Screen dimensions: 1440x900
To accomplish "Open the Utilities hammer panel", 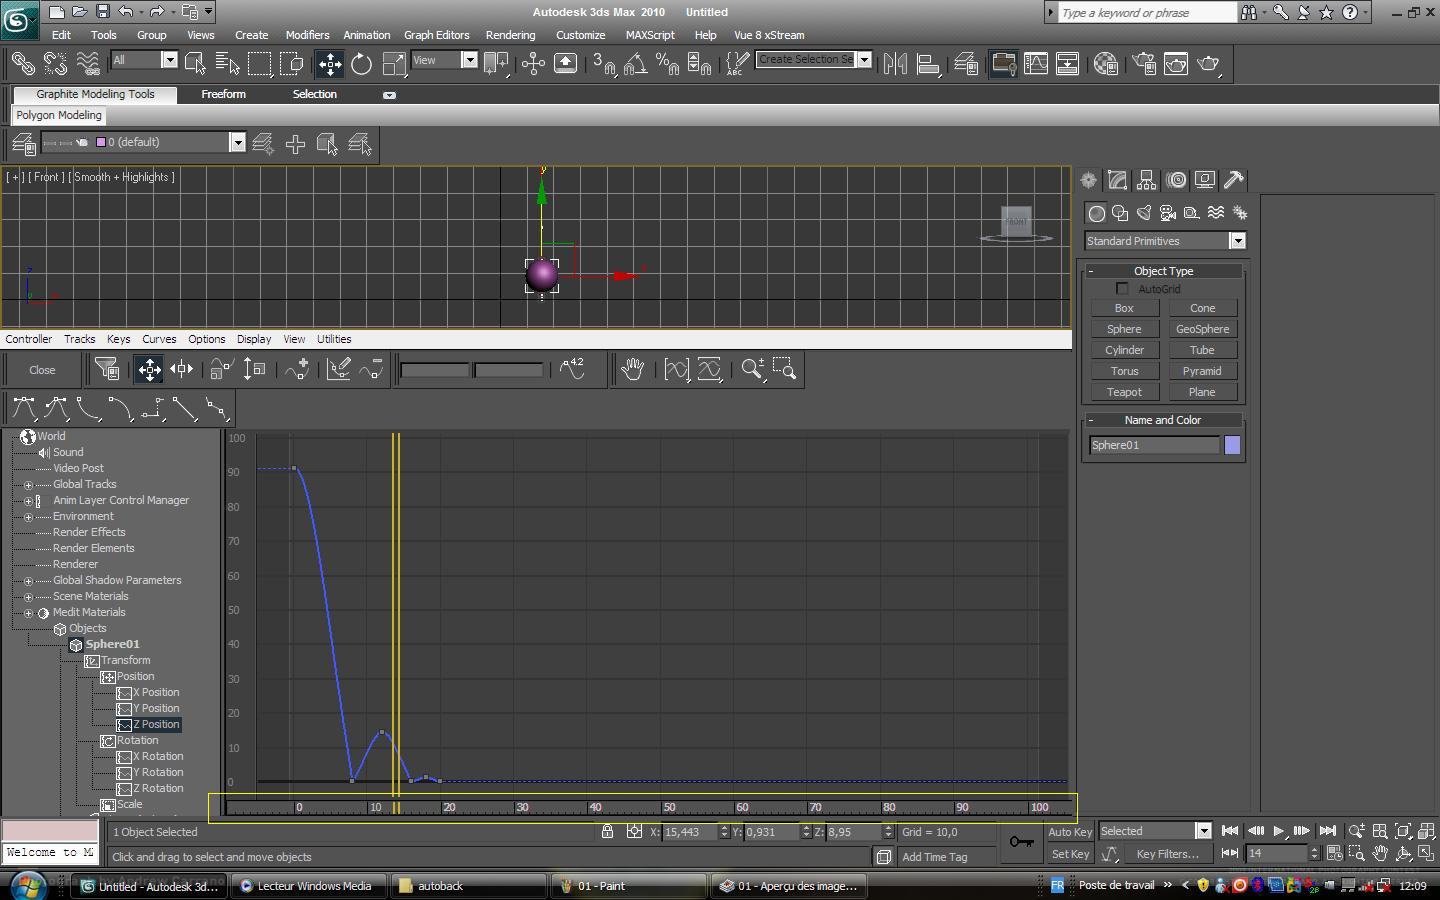I will 1234,180.
